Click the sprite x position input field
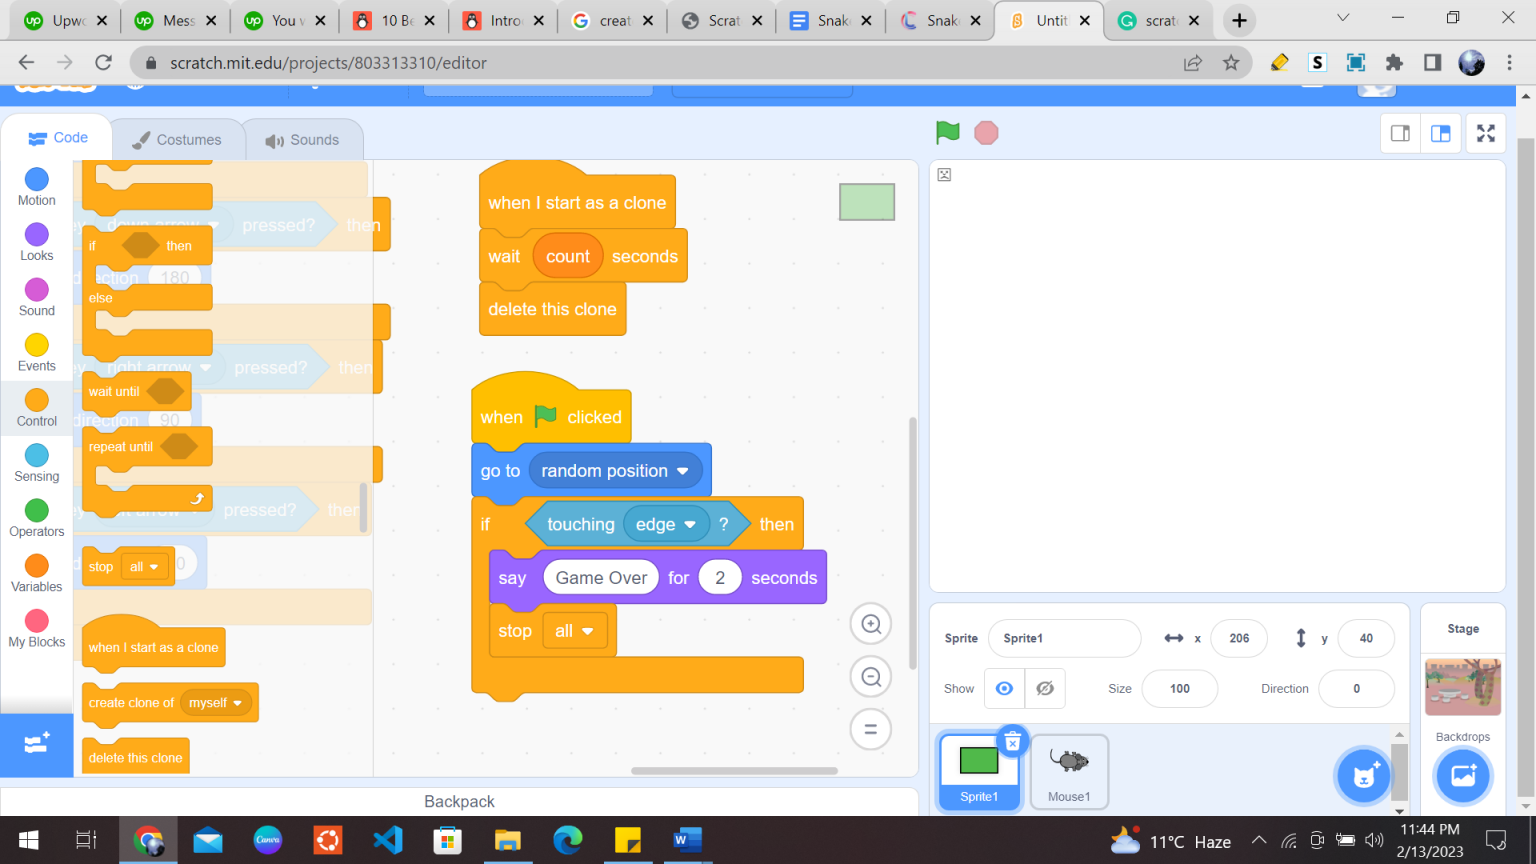 click(x=1239, y=638)
